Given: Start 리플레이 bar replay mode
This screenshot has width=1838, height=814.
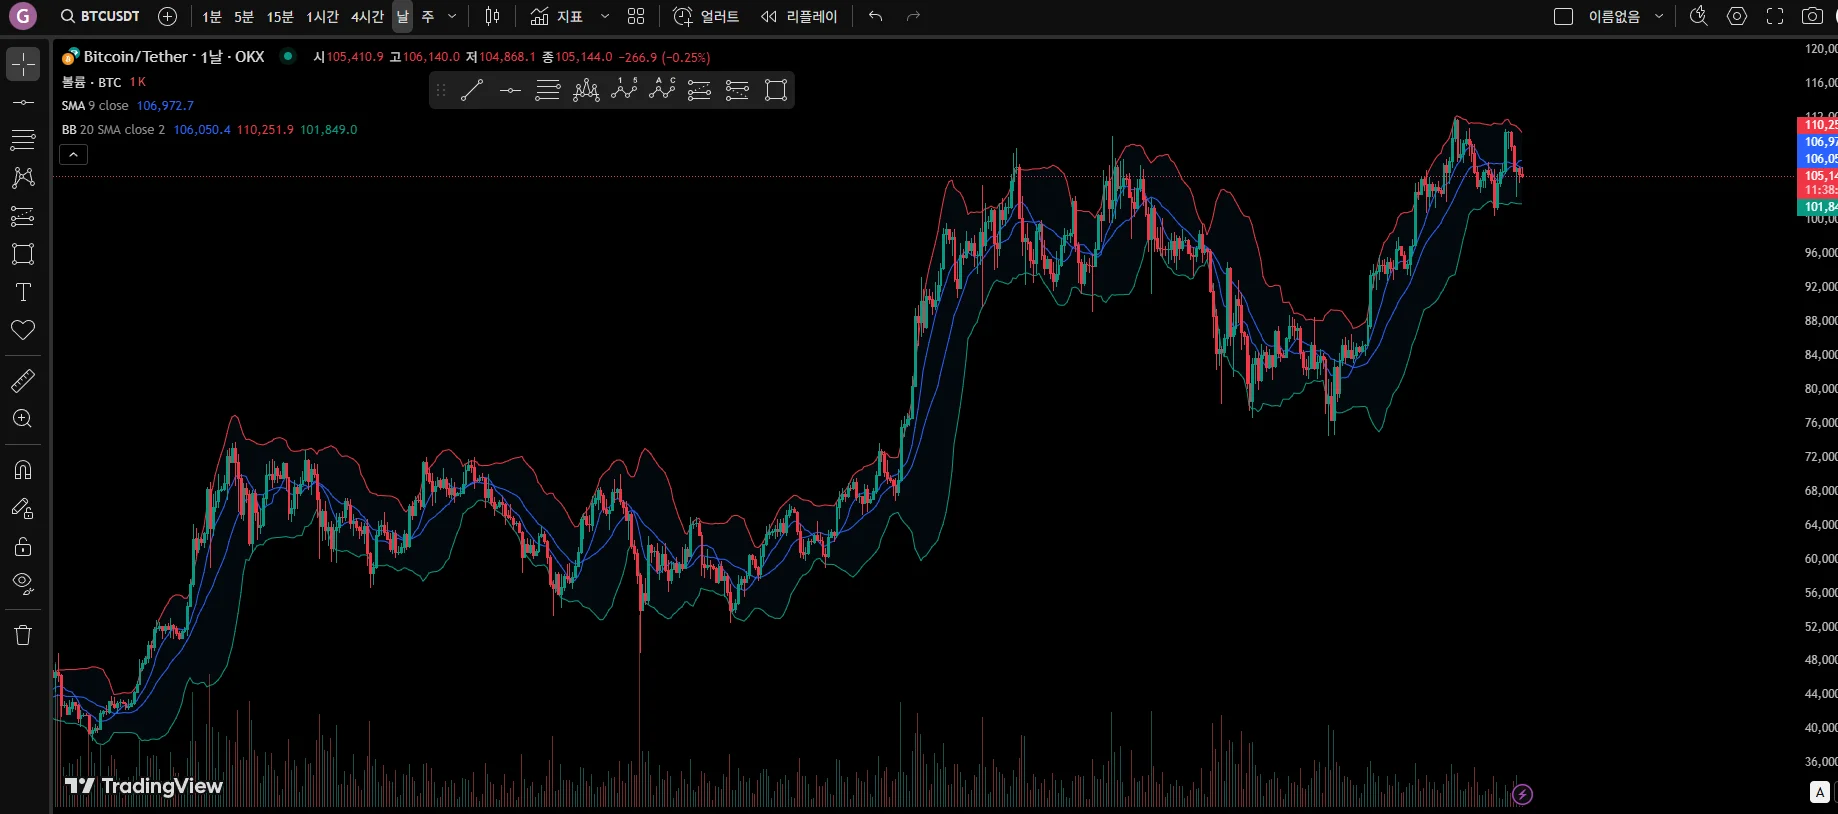Looking at the screenshot, I should click(798, 16).
